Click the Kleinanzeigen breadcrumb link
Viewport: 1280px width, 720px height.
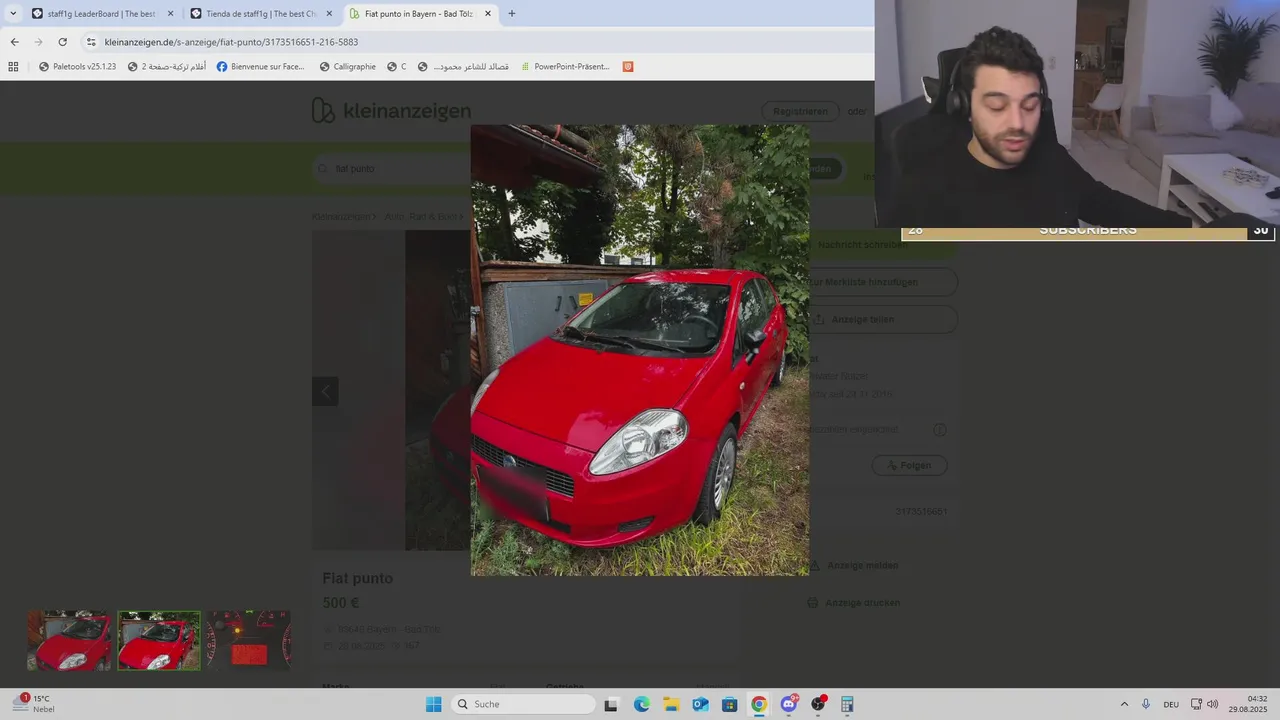341,216
